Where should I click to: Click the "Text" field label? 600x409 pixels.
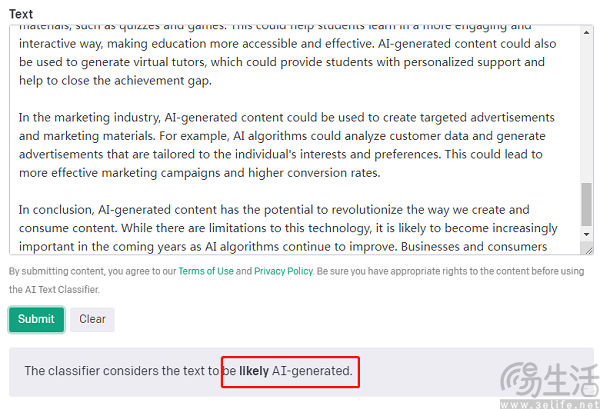[x=21, y=14]
